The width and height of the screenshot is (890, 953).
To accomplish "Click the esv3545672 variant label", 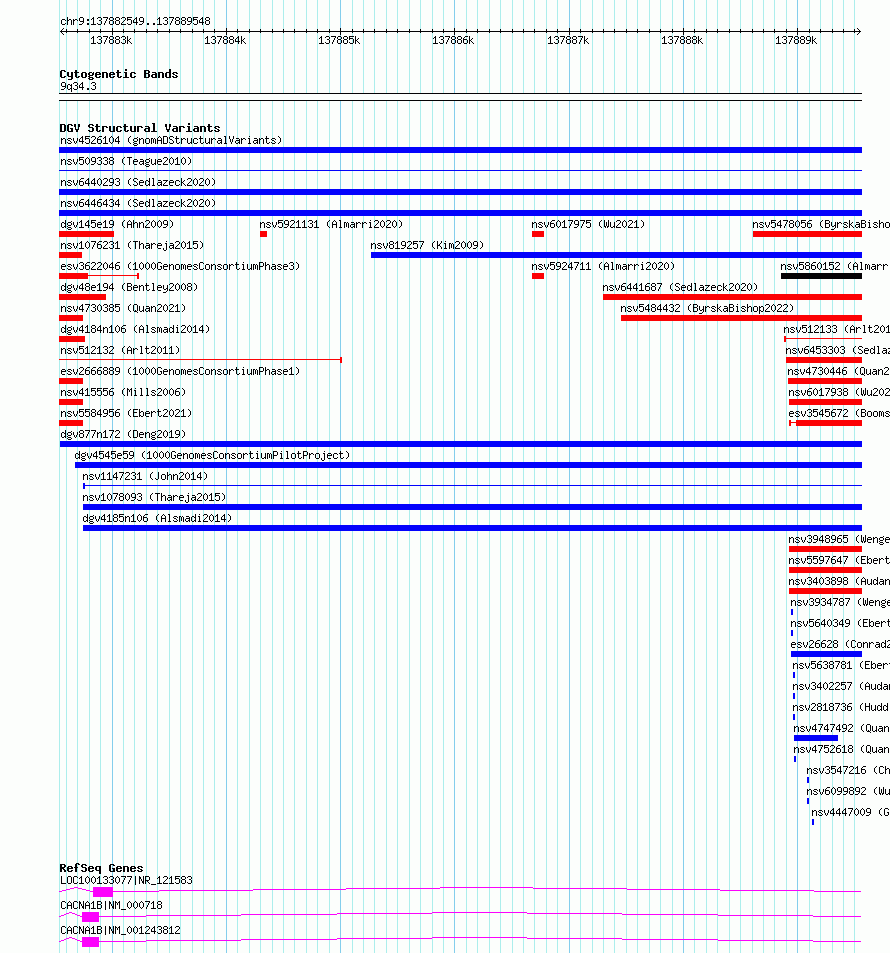I will [x=839, y=413].
